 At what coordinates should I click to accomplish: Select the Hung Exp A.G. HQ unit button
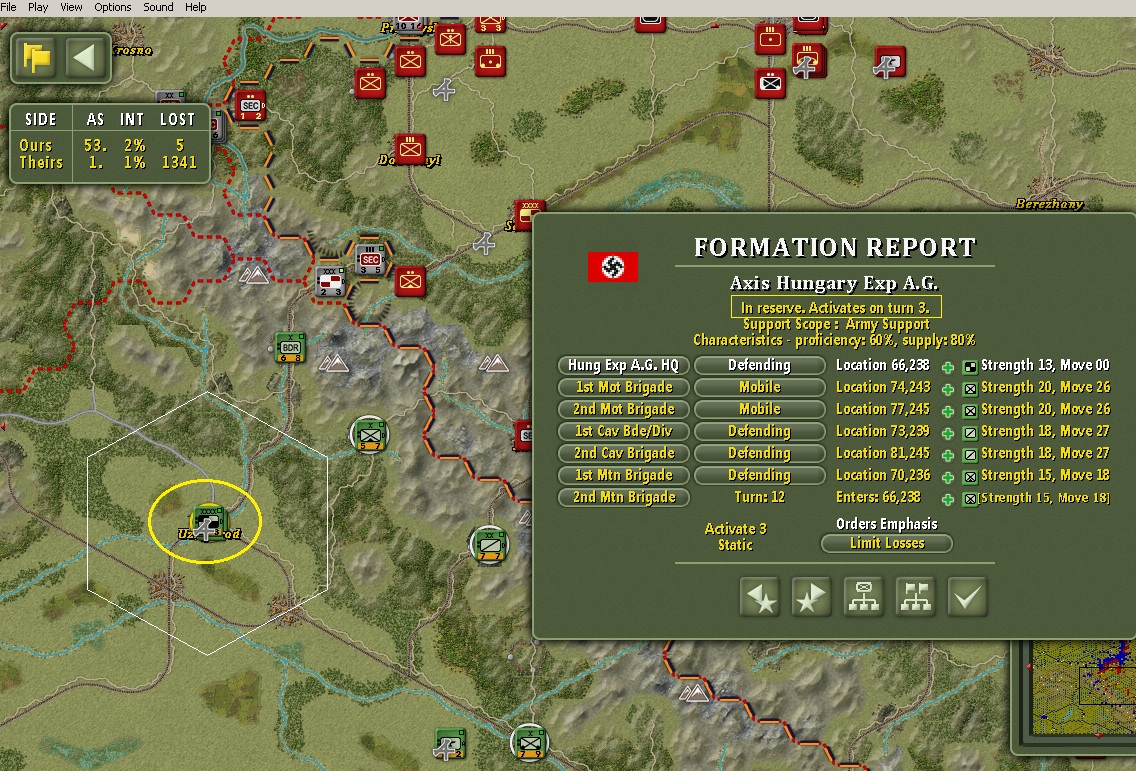pyautogui.click(x=623, y=365)
